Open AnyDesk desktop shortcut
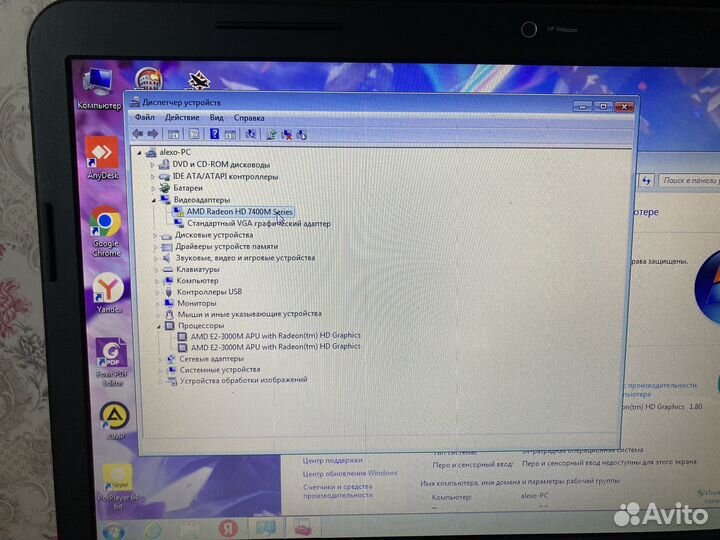This screenshot has width=720, height=540. 103,158
